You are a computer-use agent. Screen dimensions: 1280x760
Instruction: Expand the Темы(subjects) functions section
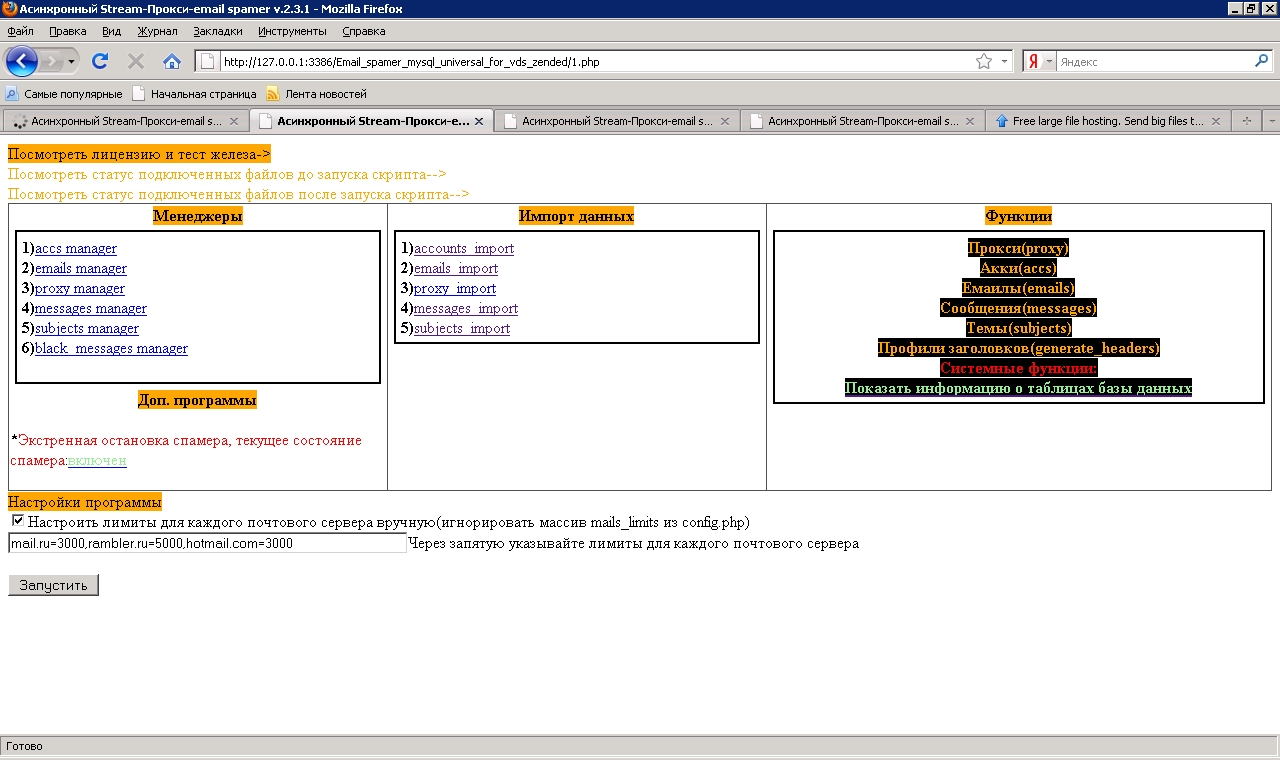(x=1018, y=328)
